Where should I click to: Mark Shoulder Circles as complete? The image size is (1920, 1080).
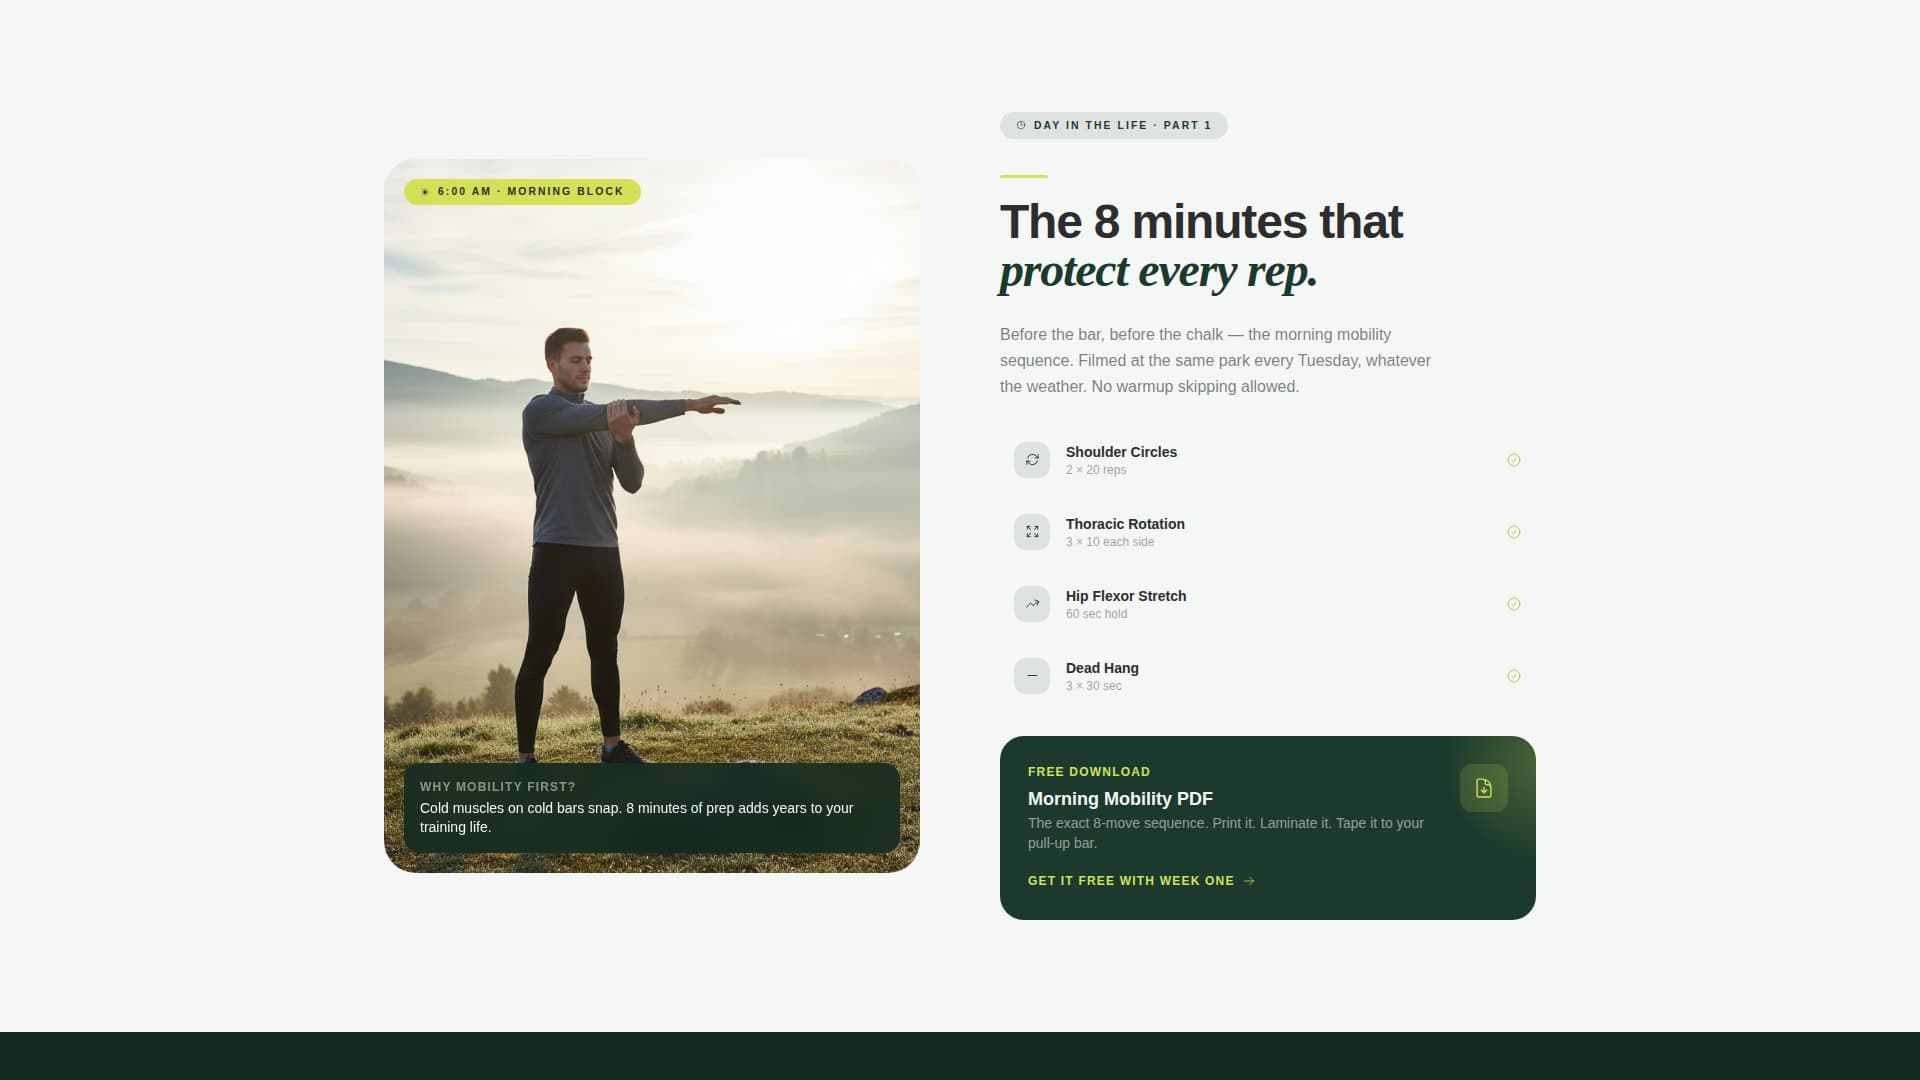tap(1513, 460)
